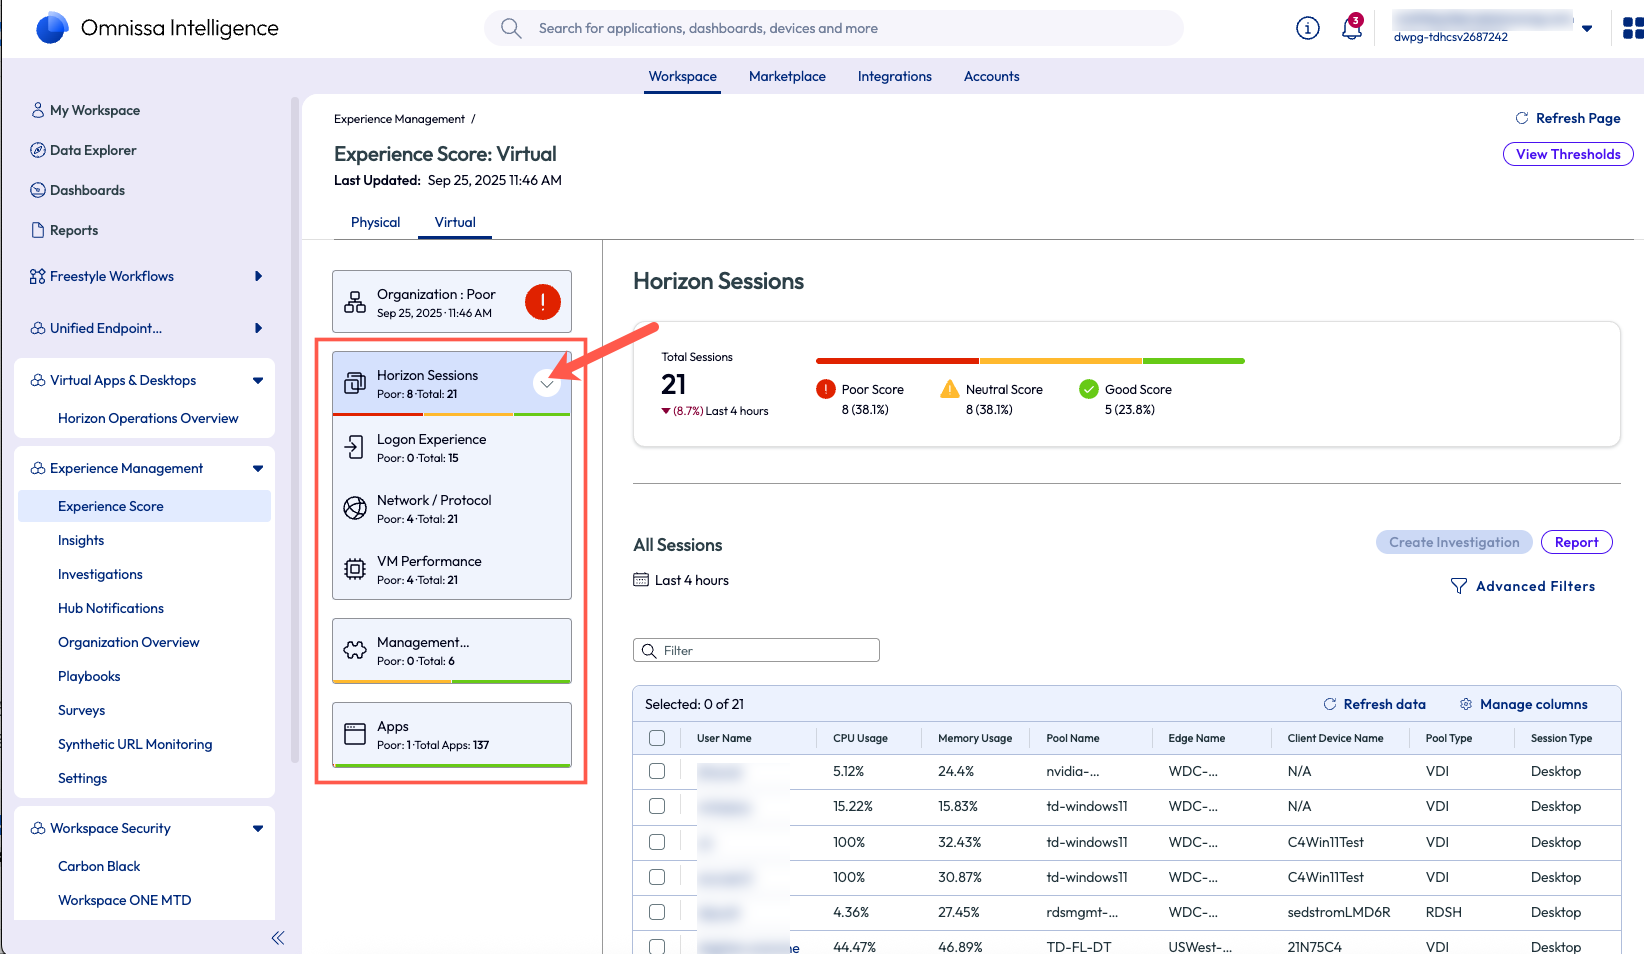The image size is (1644, 954).
Task: Toggle the select-all sessions checkbox
Action: [657, 738]
